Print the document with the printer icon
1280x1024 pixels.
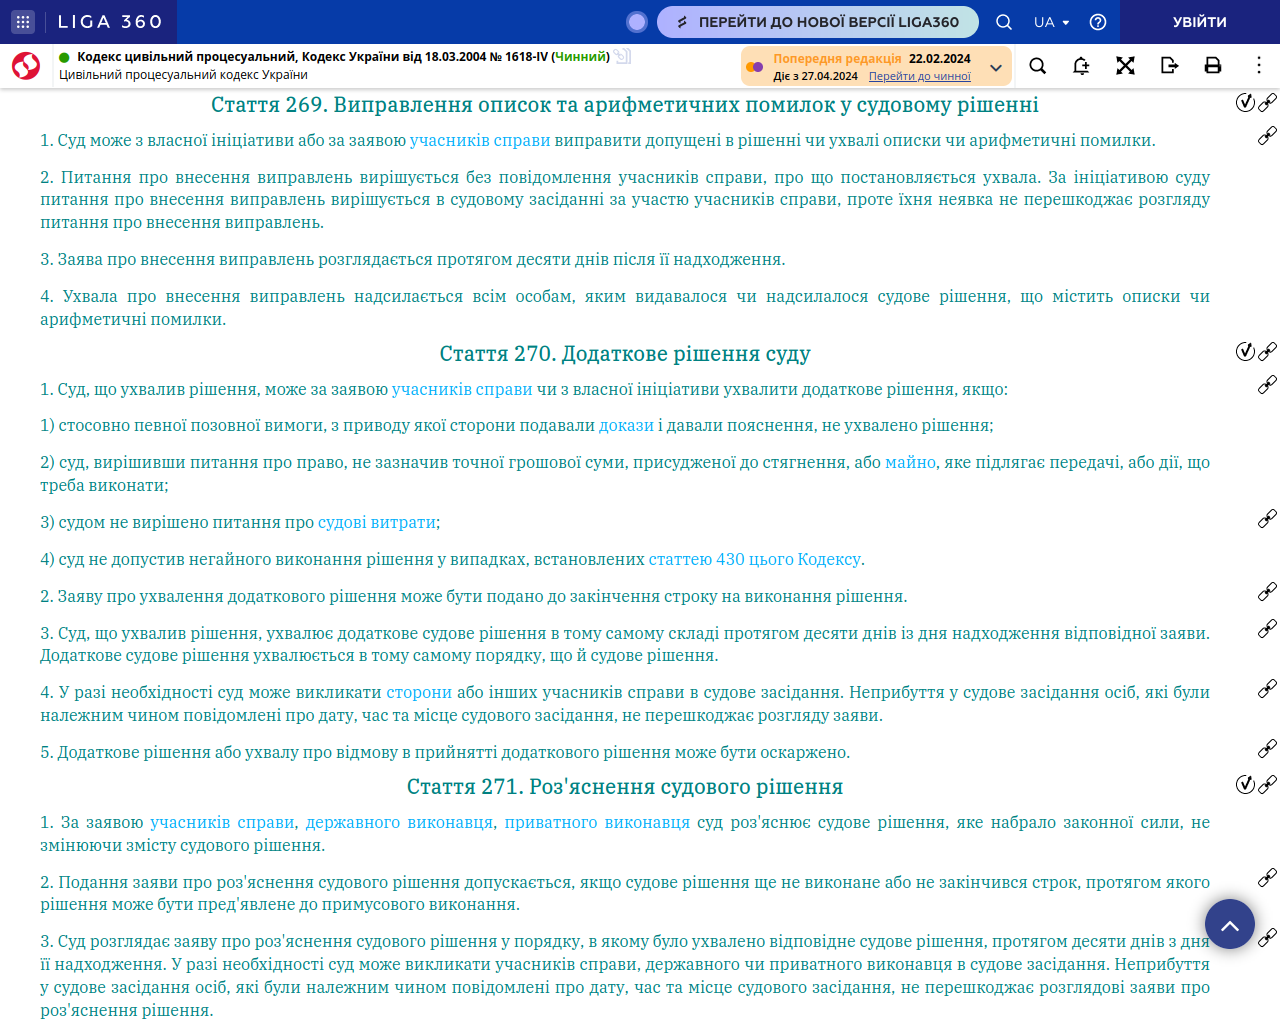tap(1213, 66)
